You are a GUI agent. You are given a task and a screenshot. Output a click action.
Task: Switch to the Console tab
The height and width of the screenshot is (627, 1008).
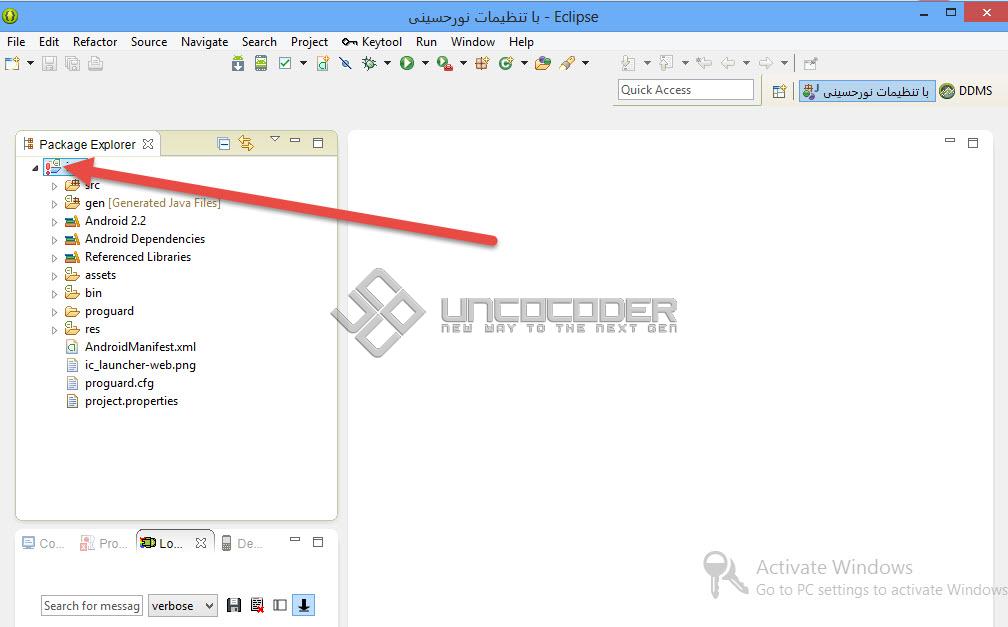43,543
